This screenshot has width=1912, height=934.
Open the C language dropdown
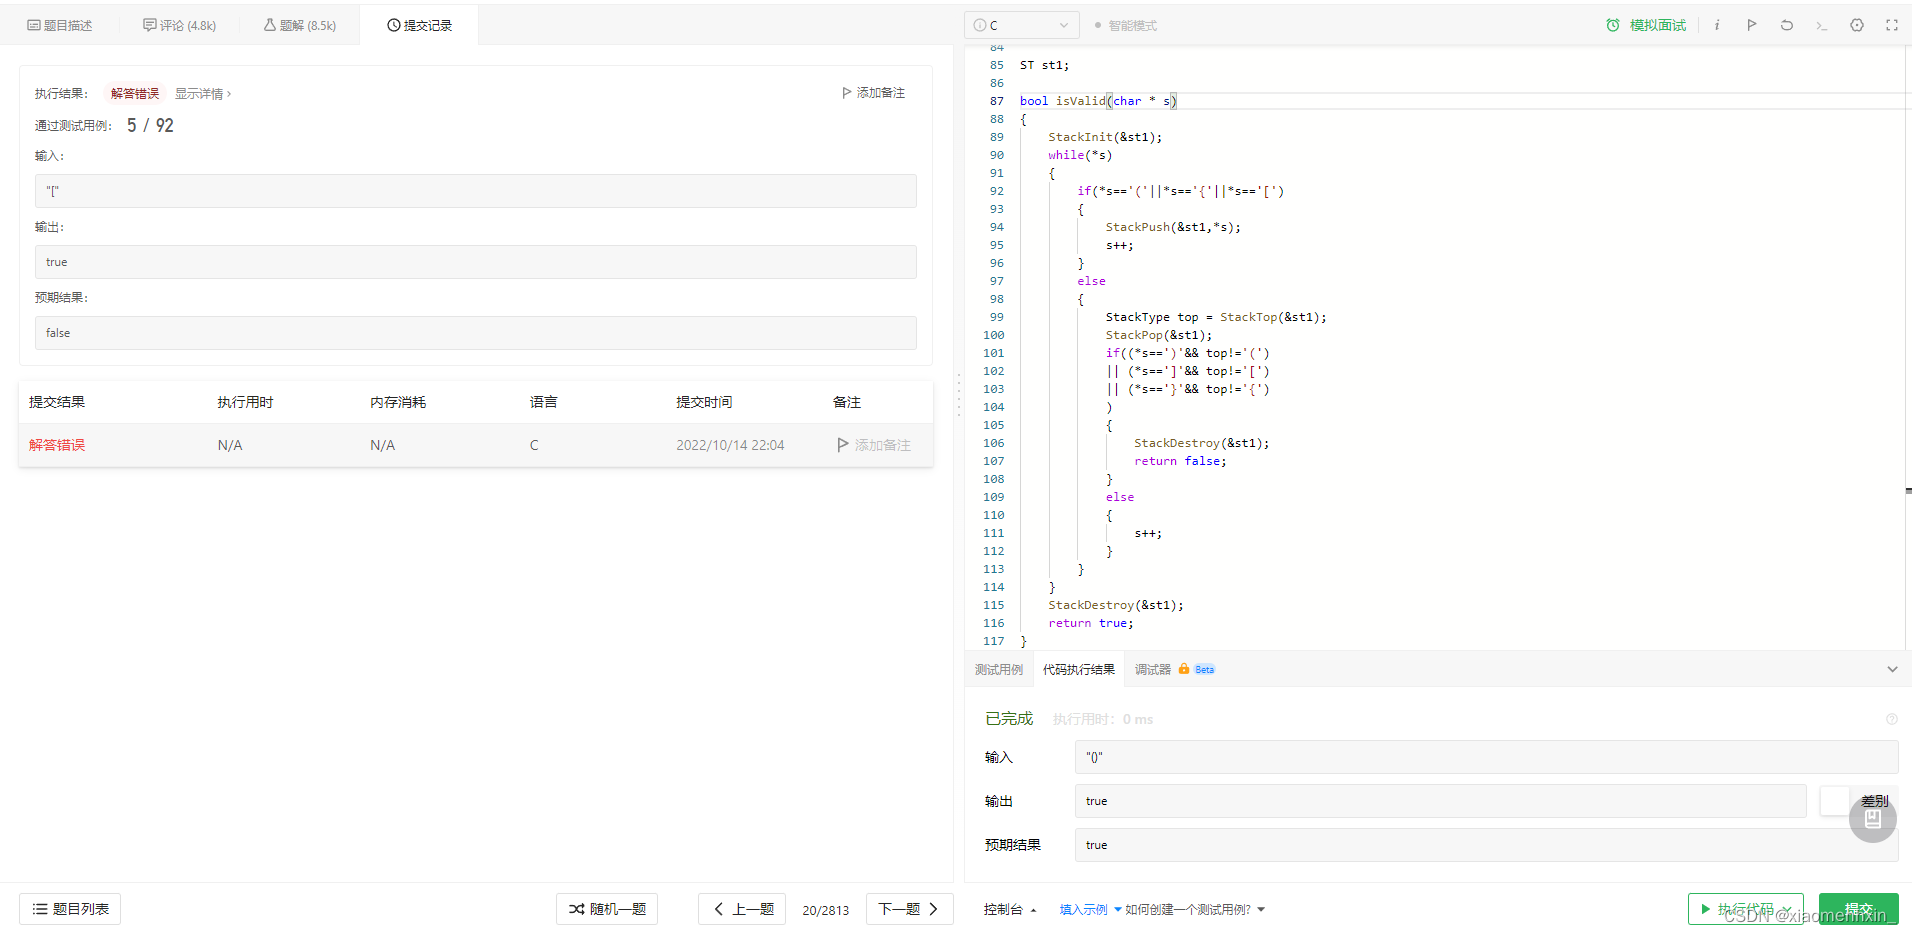(1021, 25)
